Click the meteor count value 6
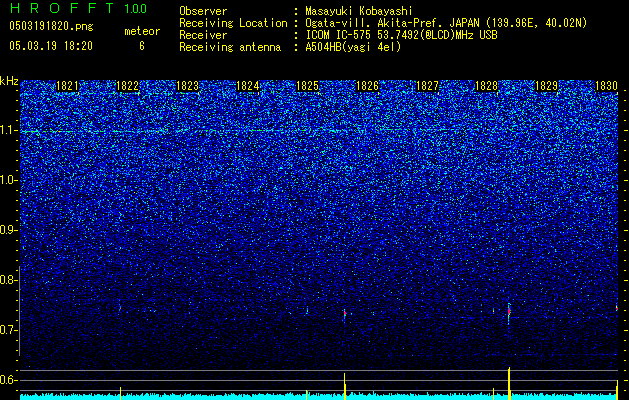Screen dimensions: 629x400 pyautogui.click(x=142, y=46)
